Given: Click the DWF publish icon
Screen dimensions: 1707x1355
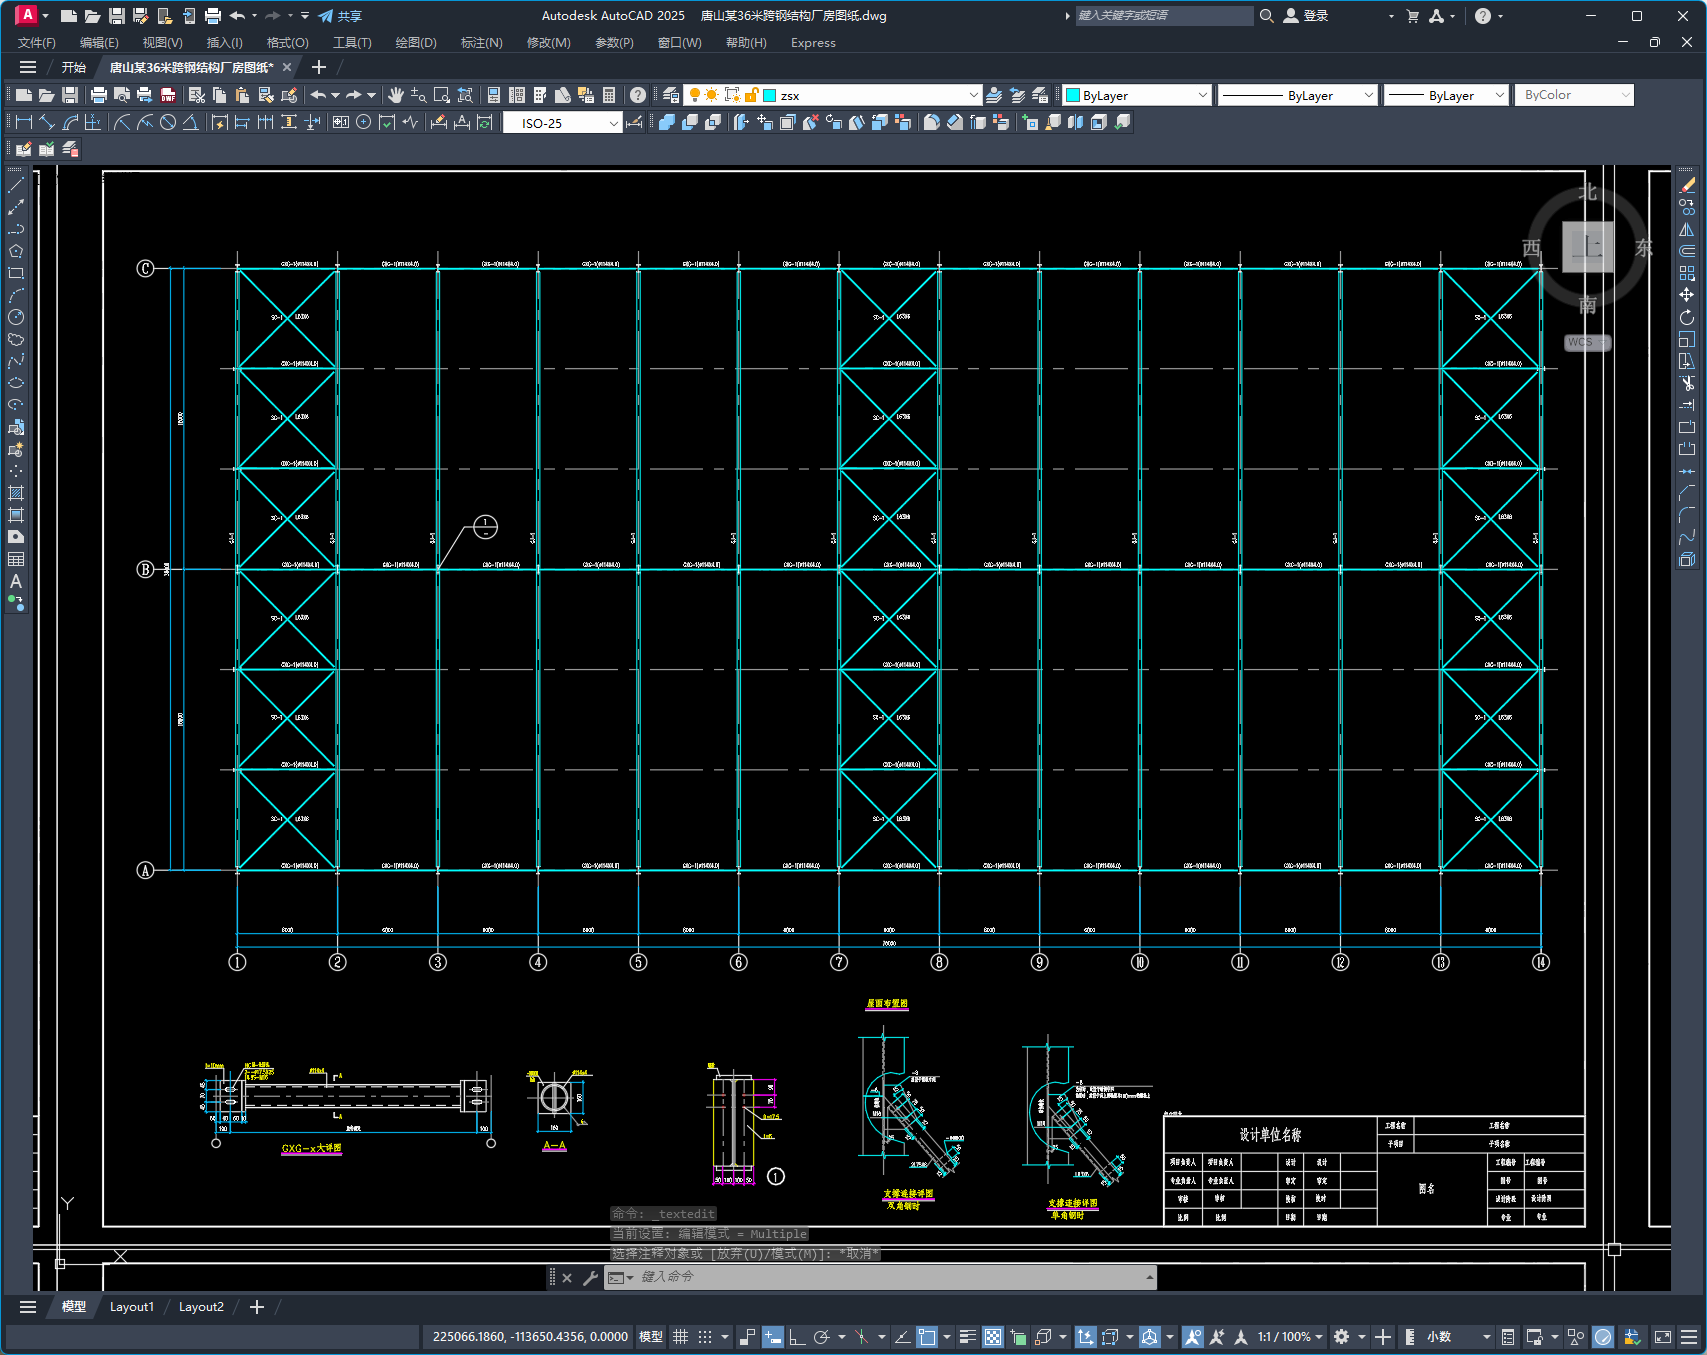Looking at the screenshot, I should 168,95.
